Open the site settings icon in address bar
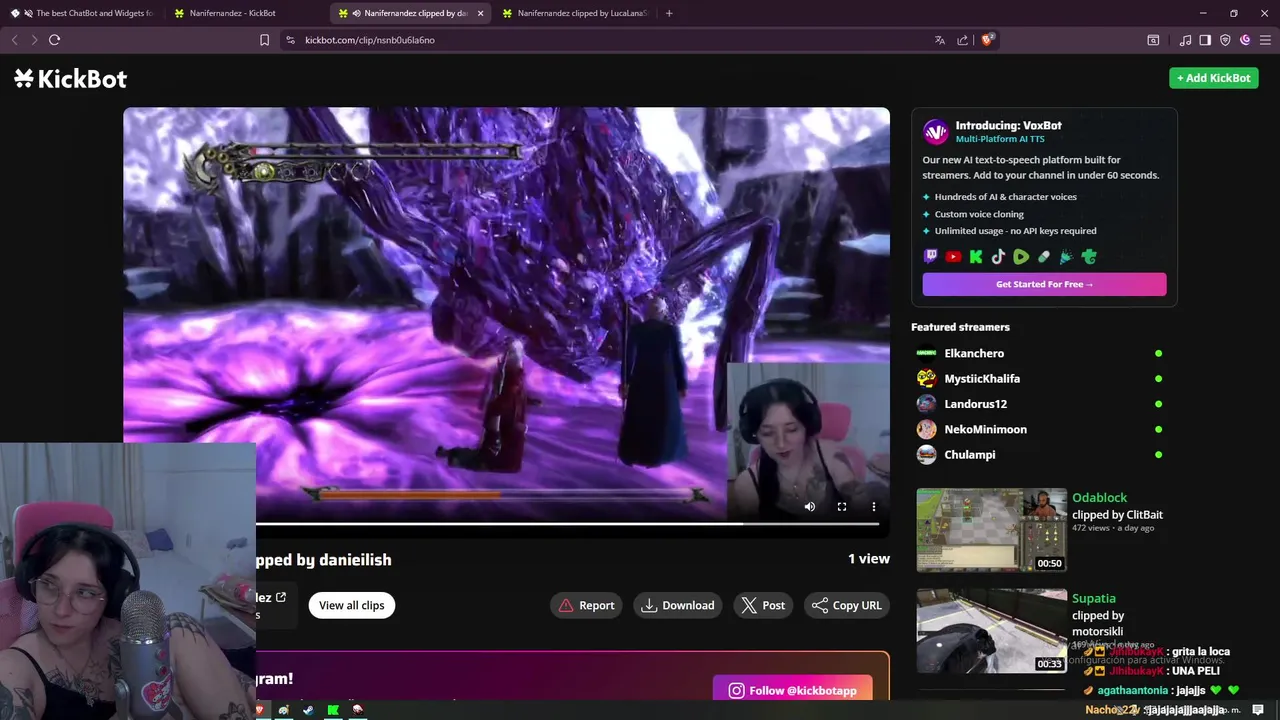 click(290, 40)
